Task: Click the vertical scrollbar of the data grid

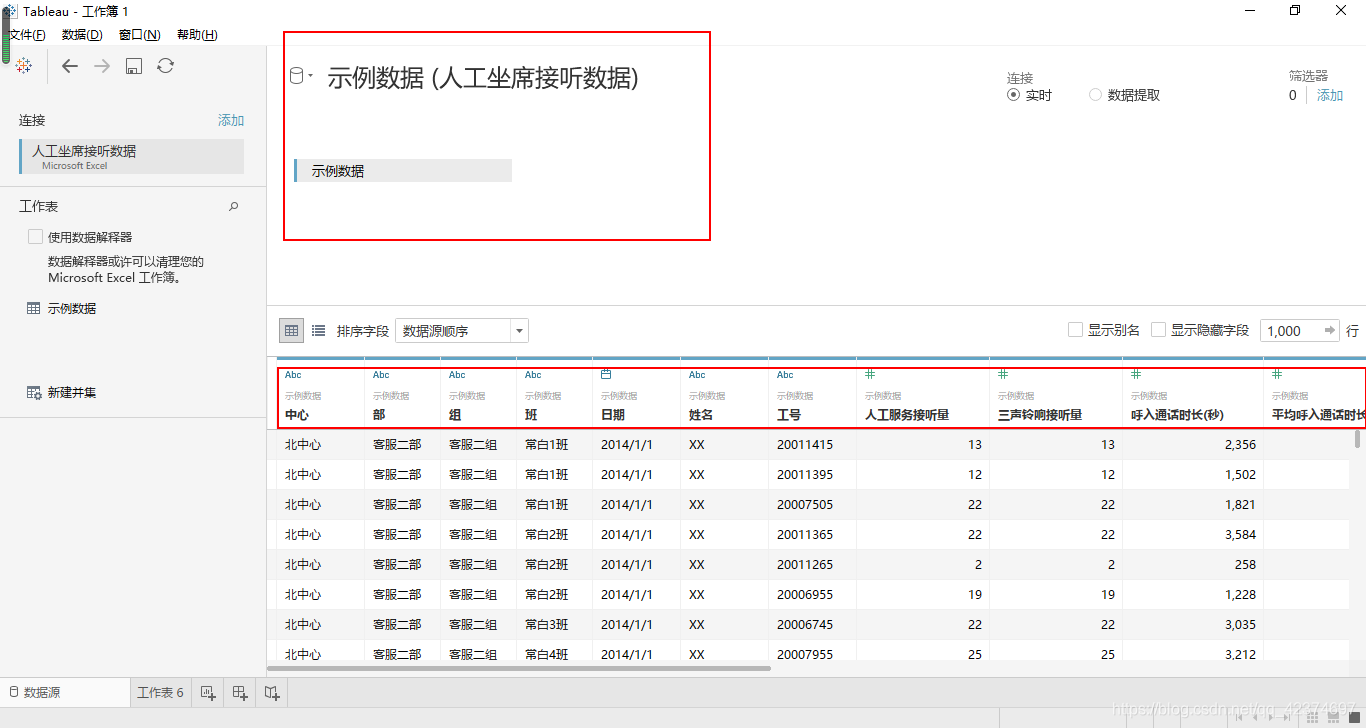Action: (1357, 439)
